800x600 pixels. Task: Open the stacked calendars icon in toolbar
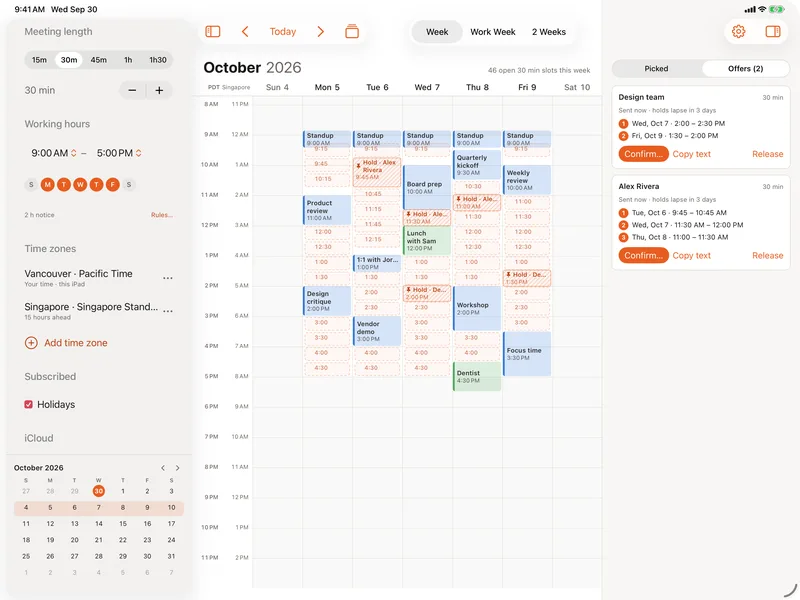[352, 32]
